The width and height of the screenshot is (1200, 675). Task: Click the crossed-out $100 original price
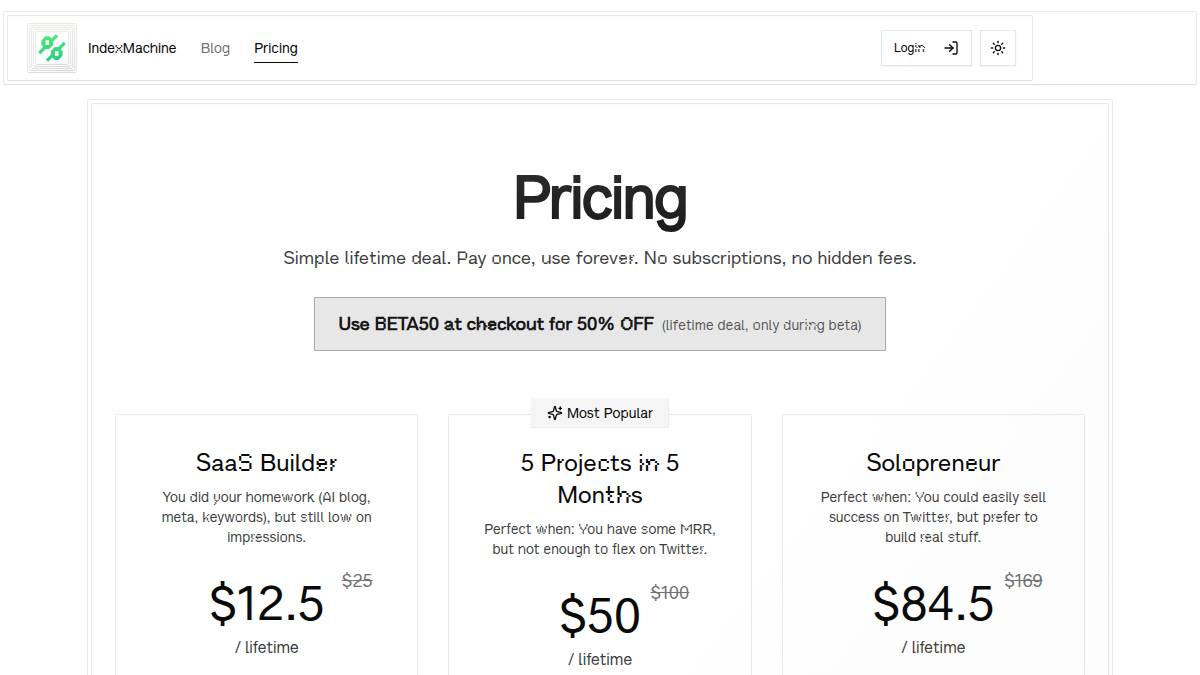click(x=670, y=593)
